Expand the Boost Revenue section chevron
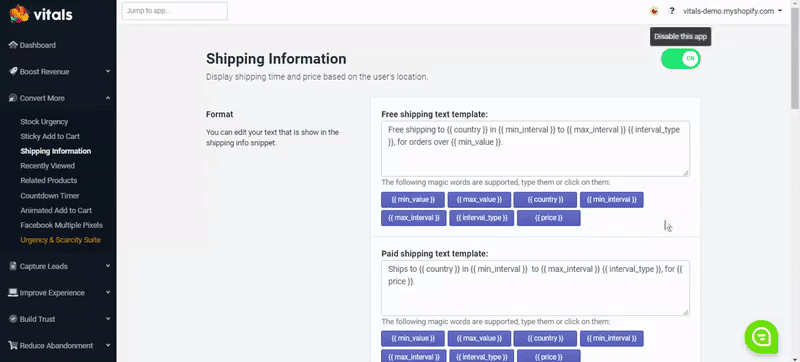The image size is (800, 362). point(108,71)
